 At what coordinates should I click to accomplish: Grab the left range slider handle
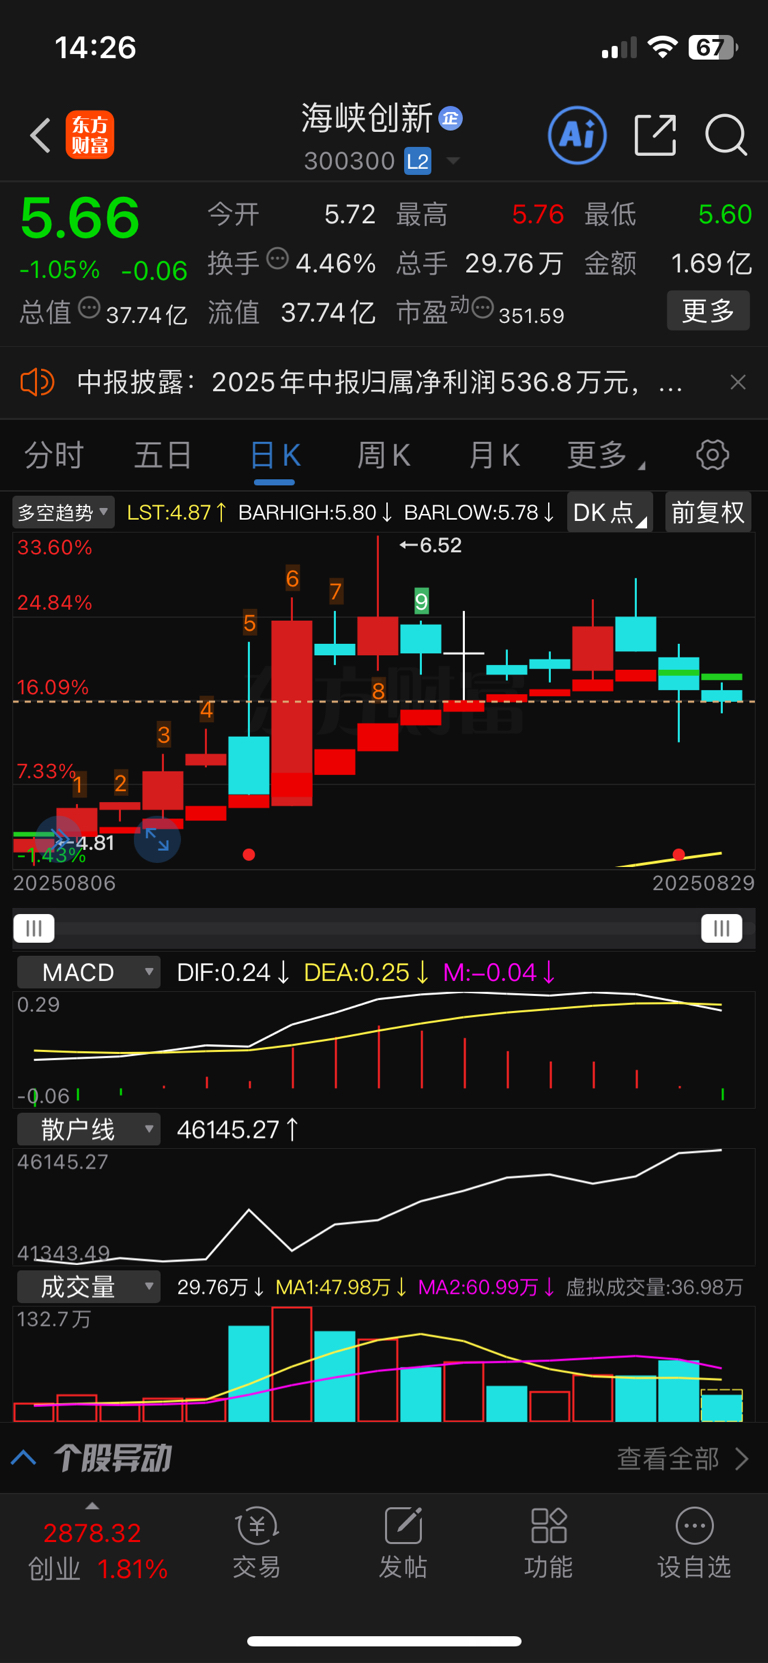[34, 928]
